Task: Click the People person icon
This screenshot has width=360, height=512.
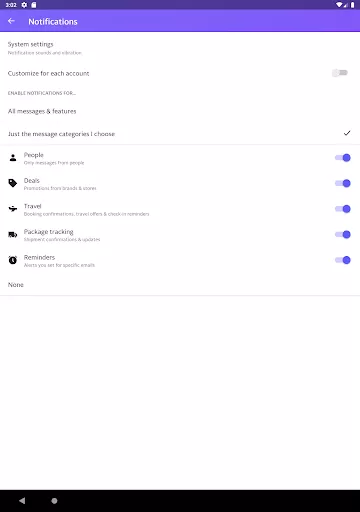Action: tap(13, 158)
